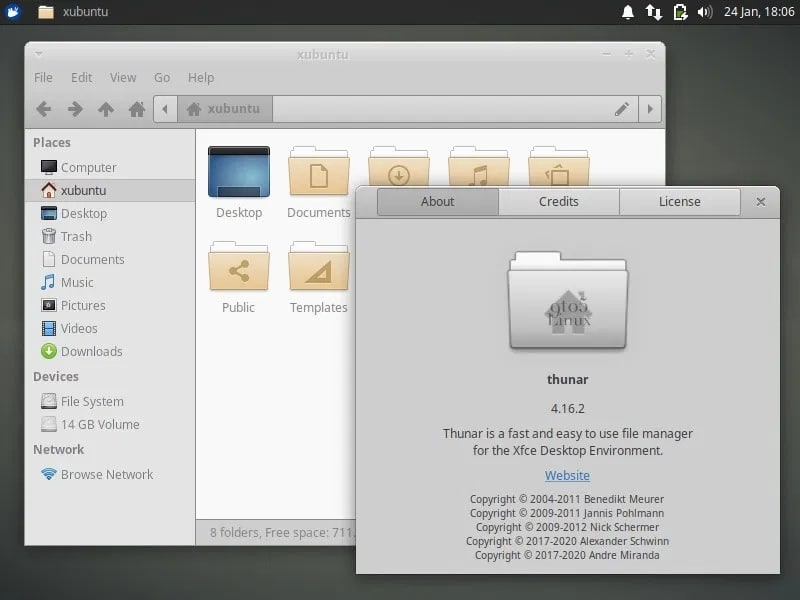
Task: Go back with the toolbar back arrow
Action: click(44, 109)
